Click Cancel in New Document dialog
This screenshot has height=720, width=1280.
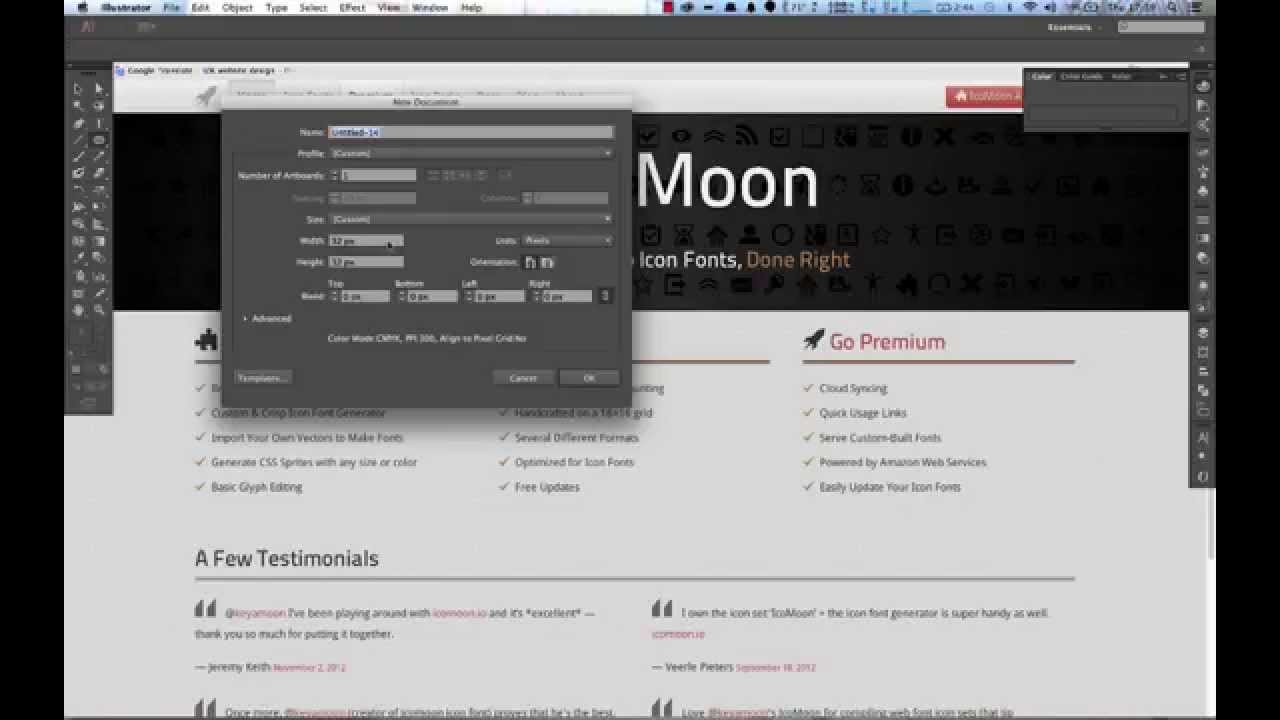pyautogui.click(x=523, y=378)
